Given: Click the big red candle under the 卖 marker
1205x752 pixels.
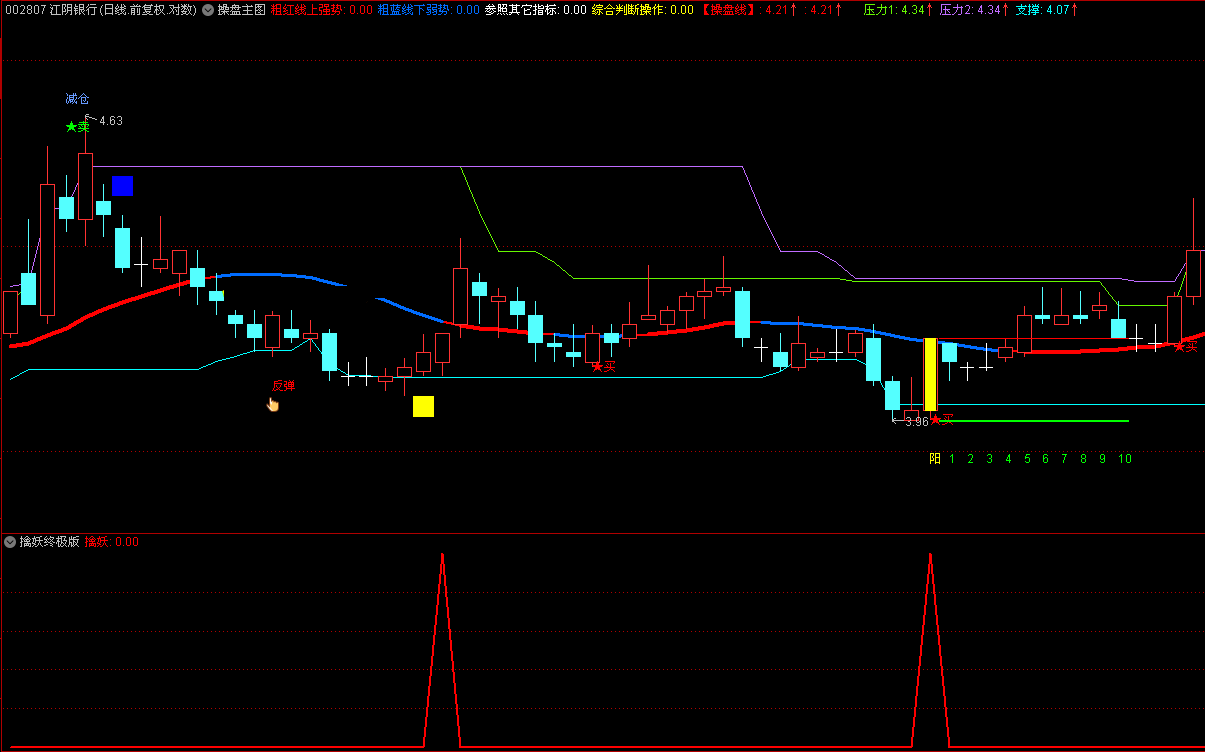Looking at the screenshot, I should pyautogui.click(x=85, y=186).
